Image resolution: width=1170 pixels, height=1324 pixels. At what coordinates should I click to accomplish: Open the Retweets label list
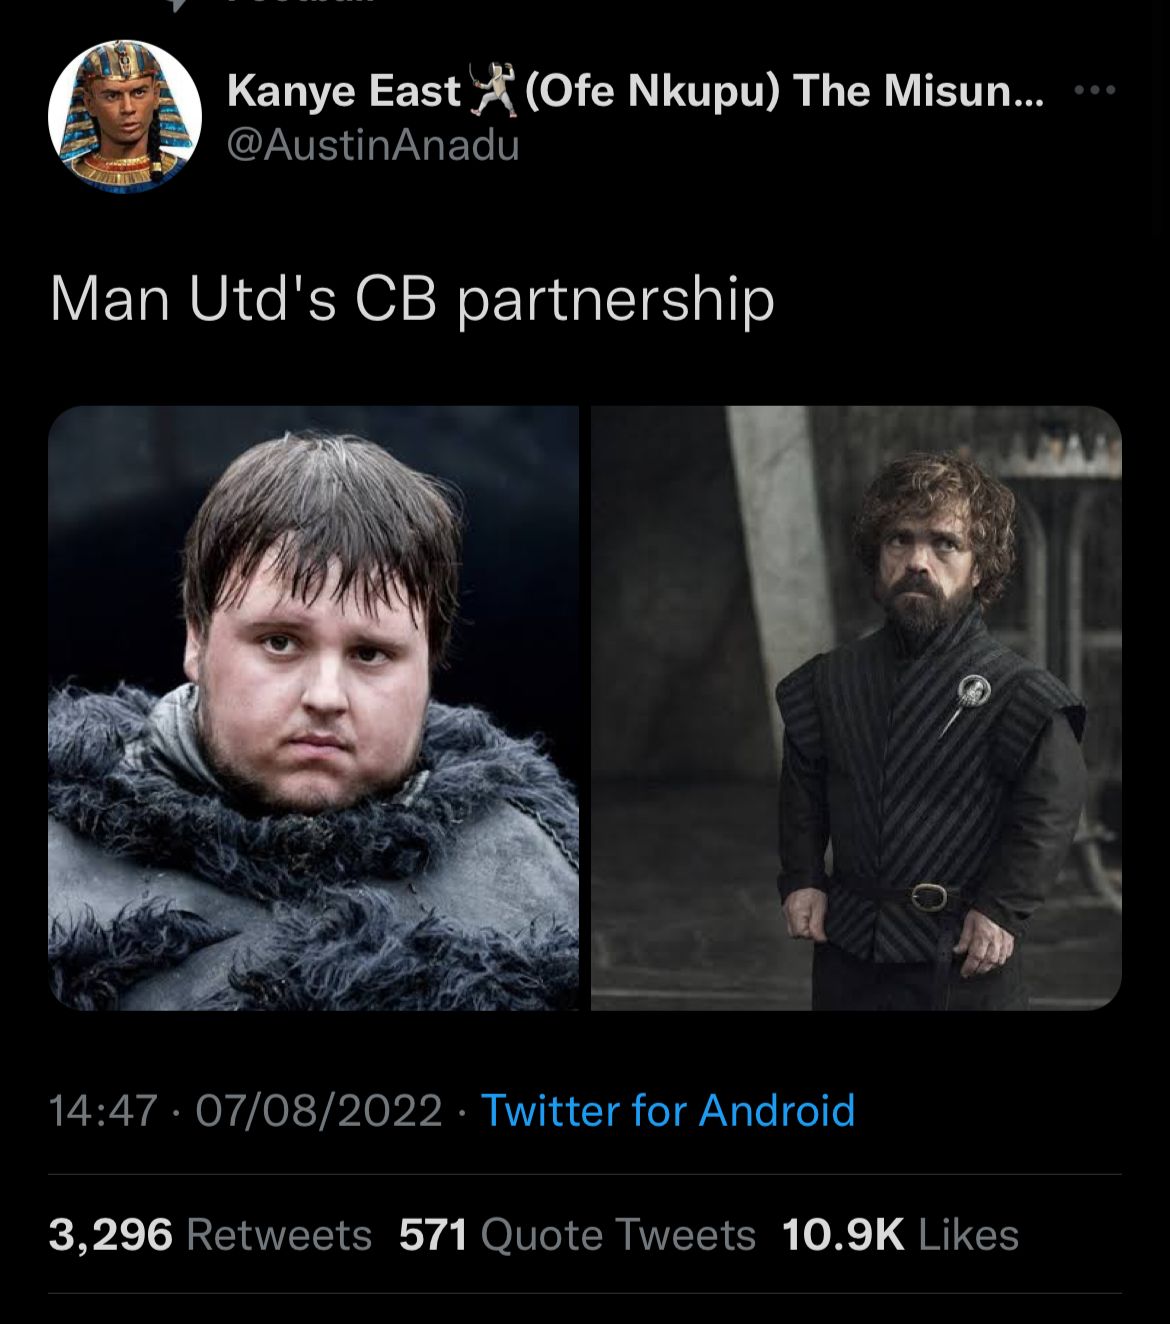click(x=279, y=1235)
